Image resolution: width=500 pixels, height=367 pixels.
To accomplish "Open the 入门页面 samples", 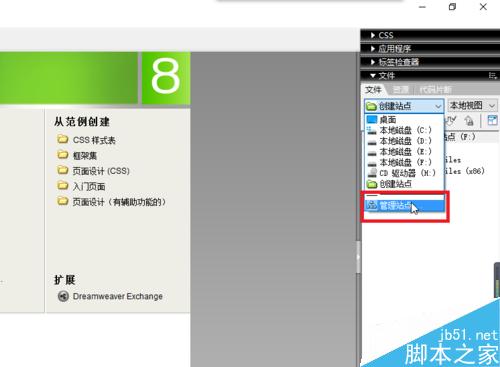I will click(81, 186).
